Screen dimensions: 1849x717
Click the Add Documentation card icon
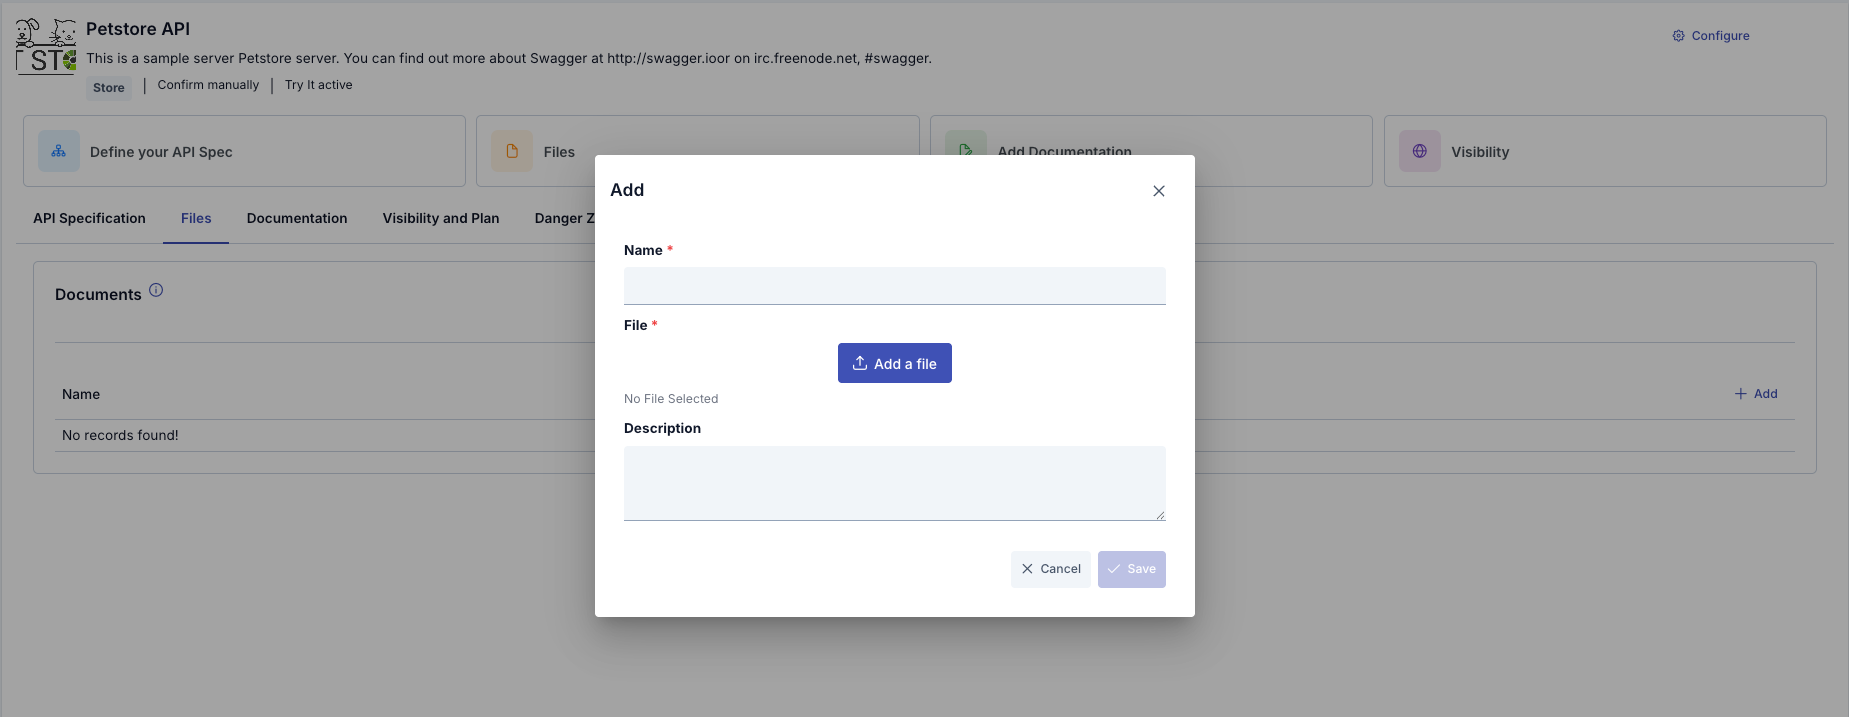point(965,147)
